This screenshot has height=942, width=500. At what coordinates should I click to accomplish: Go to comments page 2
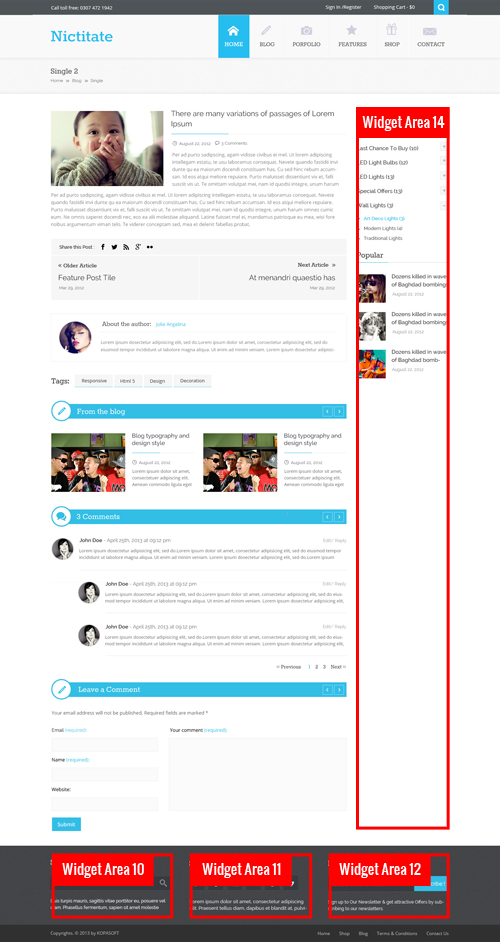317,667
